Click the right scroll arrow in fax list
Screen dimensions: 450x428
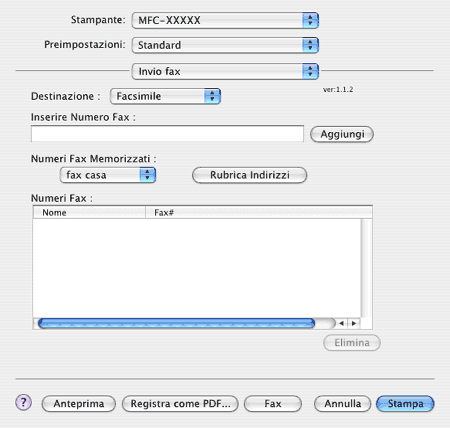[x=354, y=323]
